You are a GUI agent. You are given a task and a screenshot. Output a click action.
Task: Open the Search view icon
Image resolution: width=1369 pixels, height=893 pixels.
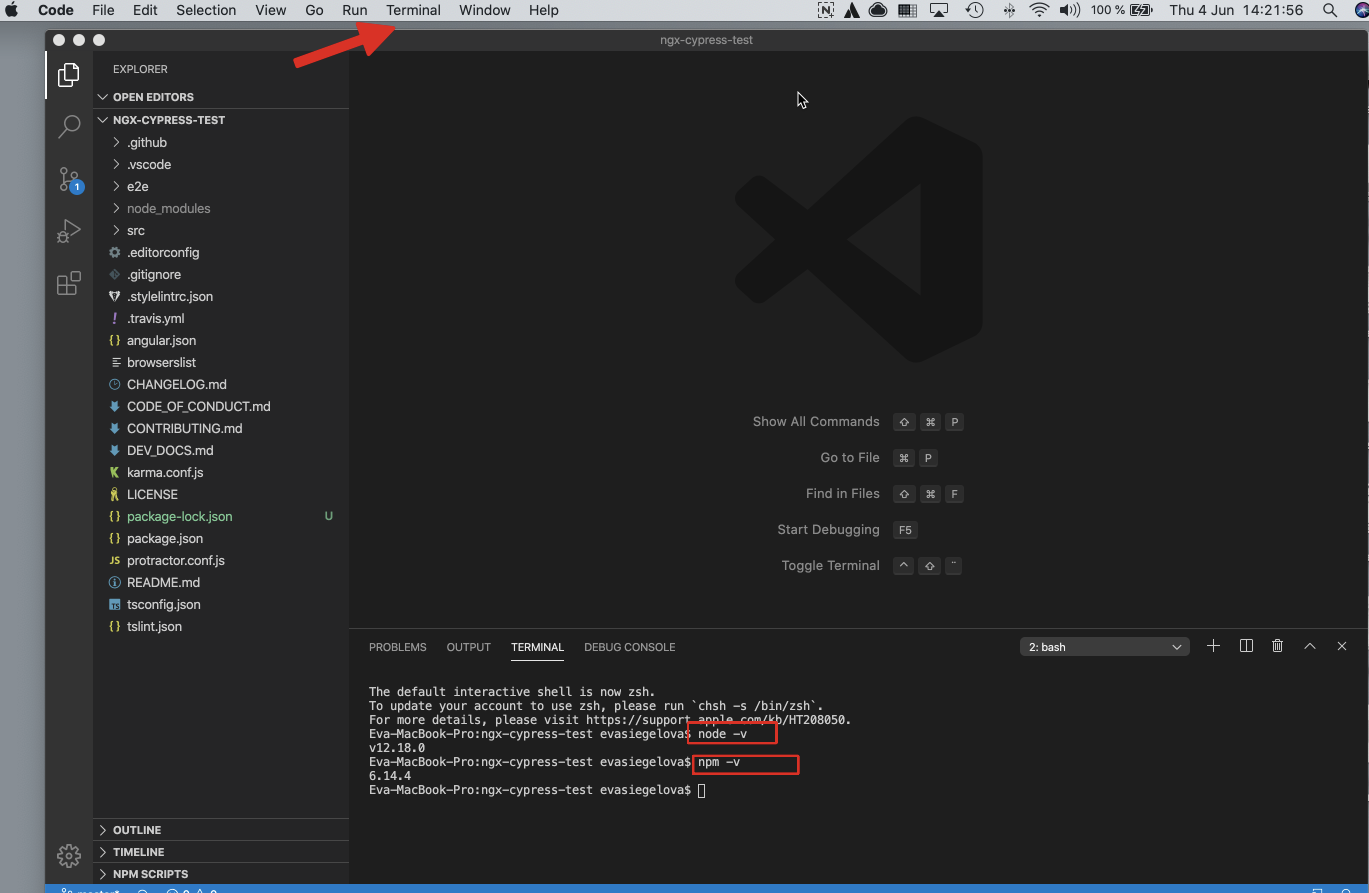coord(69,127)
